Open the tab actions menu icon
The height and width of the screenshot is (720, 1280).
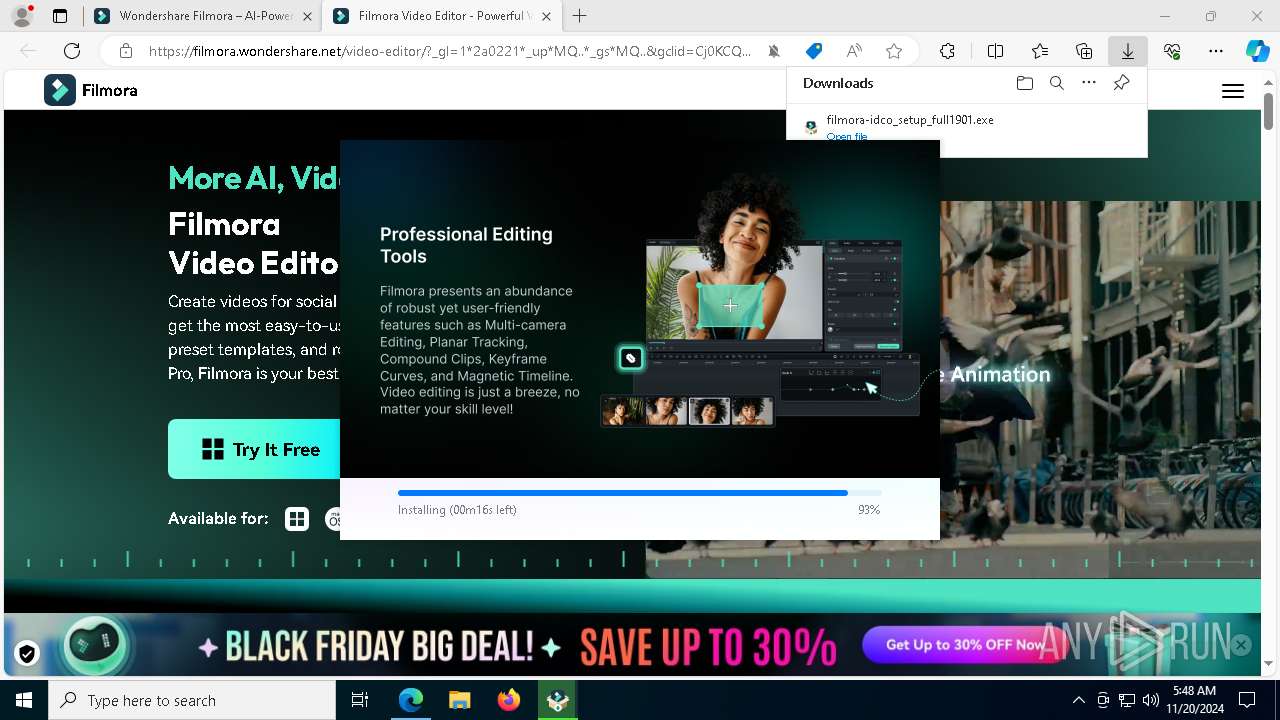(x=60, y=16)
